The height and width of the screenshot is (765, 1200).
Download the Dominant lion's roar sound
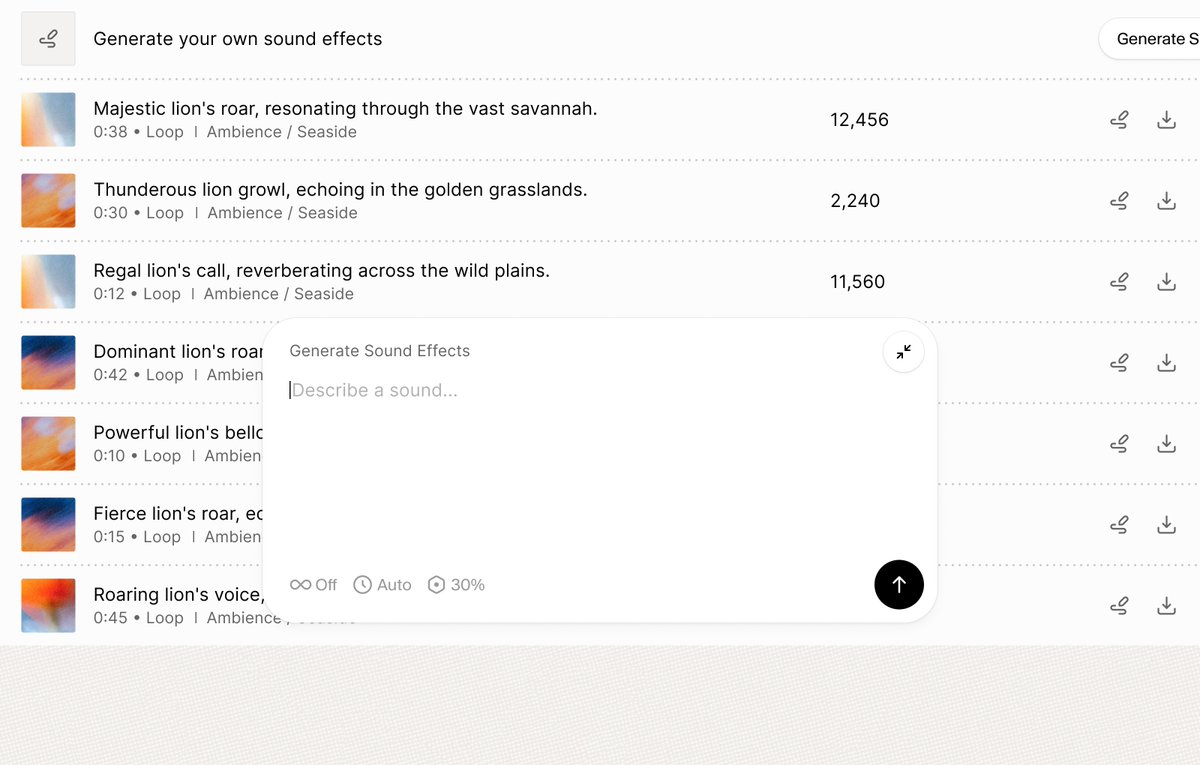pos(1166,363)
